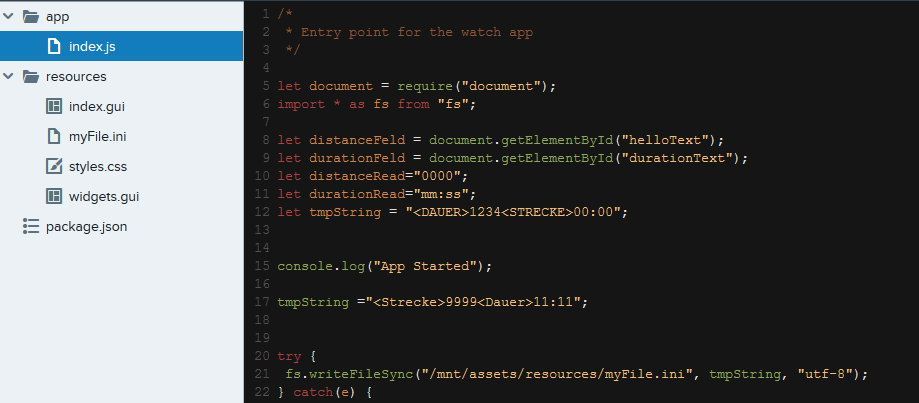This screenshot has height=403, width=919.
Task: Open styles.css from the sidebar
Action: pos(98,166)
